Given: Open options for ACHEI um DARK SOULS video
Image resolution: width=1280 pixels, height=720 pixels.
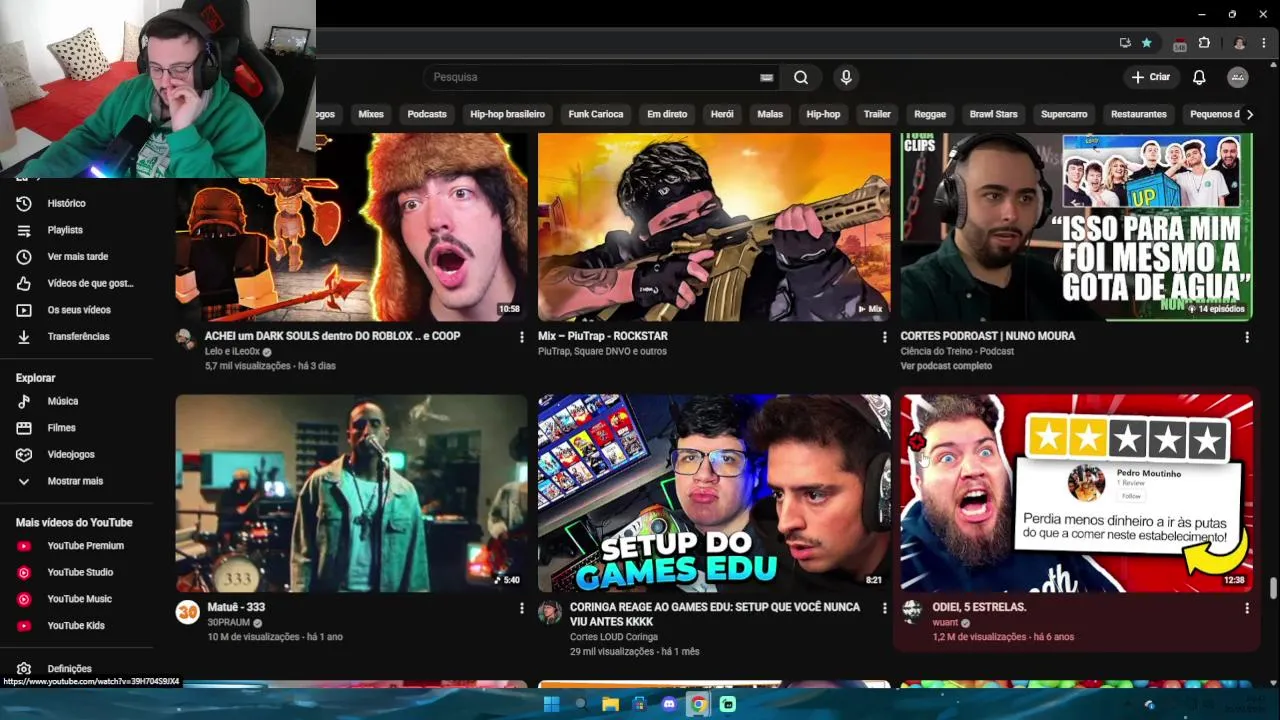Looking at the screenshot, I should coord(521,337).
